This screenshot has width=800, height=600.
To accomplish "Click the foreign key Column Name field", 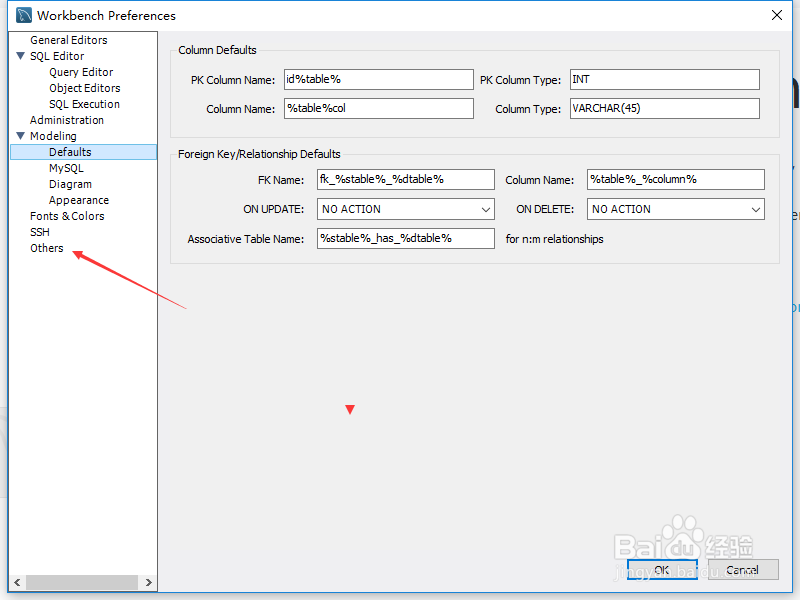I will point(676,180).
